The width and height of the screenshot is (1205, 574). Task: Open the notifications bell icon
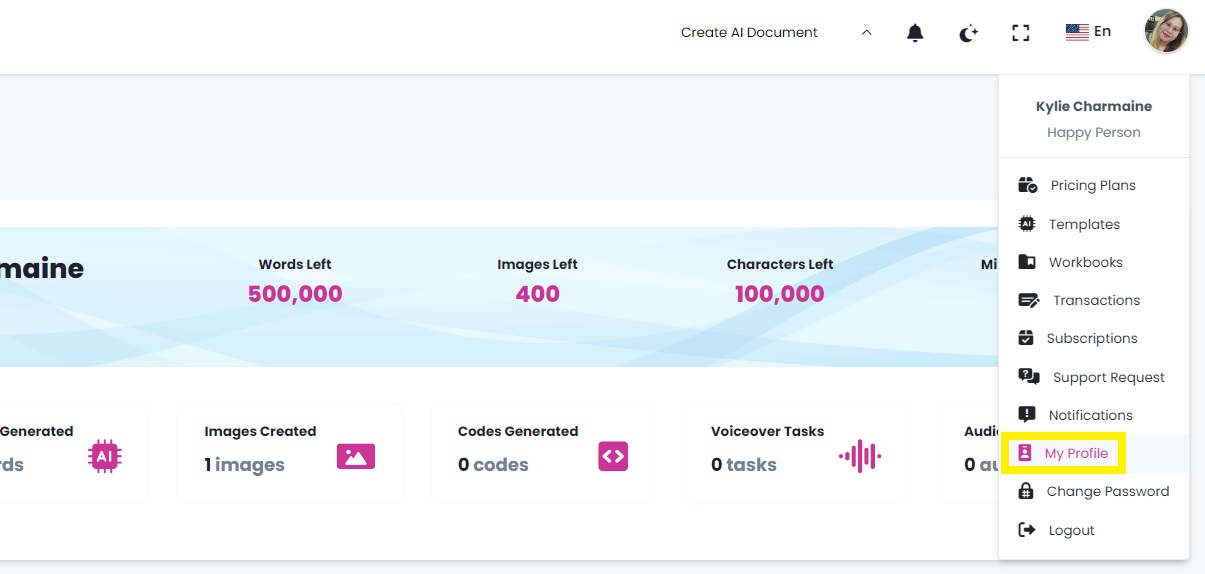[915, 33]
